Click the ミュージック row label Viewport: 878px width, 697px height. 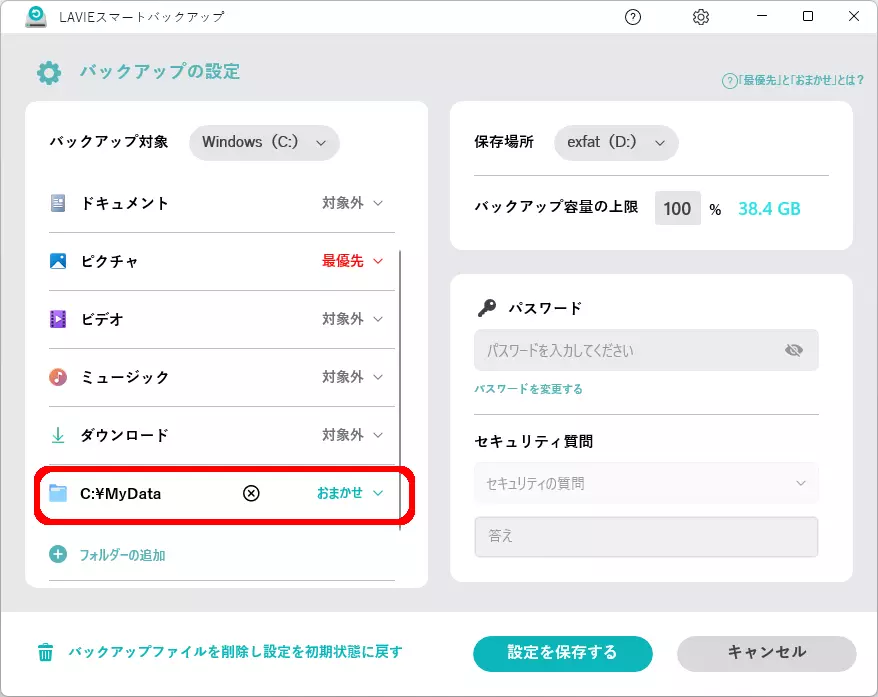click(124, 377)
